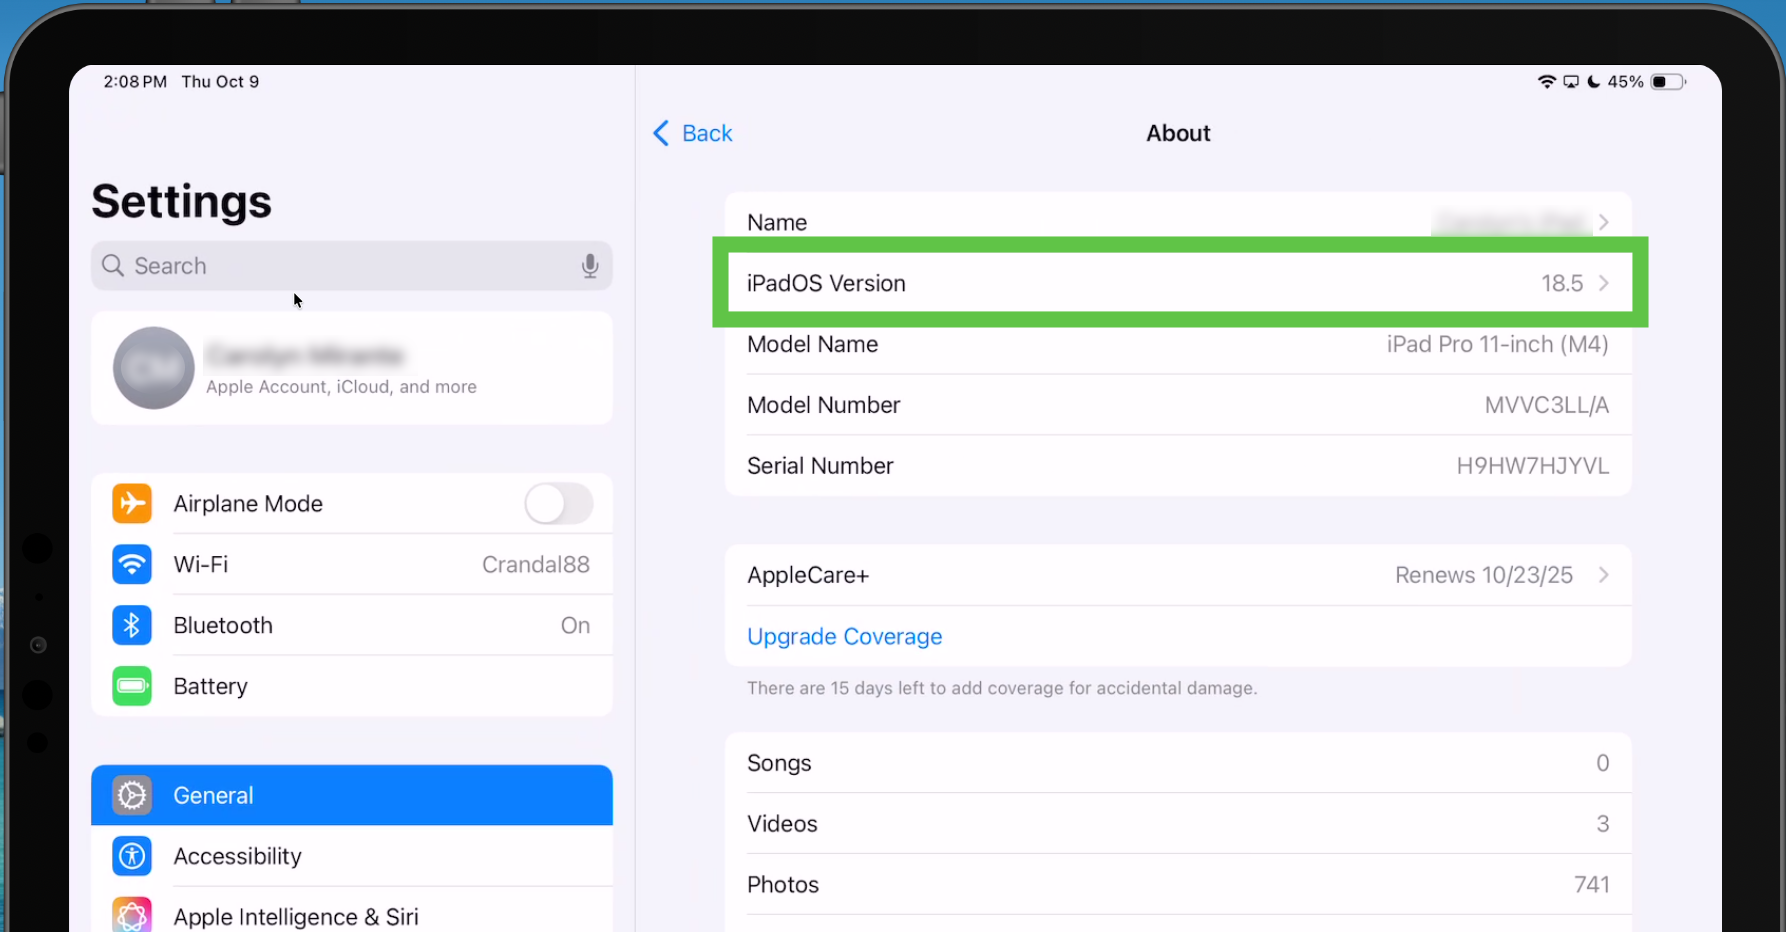This screenshot has height=932, width=1786.
Task: Tap the Model Name label
Action: (813, 344)
